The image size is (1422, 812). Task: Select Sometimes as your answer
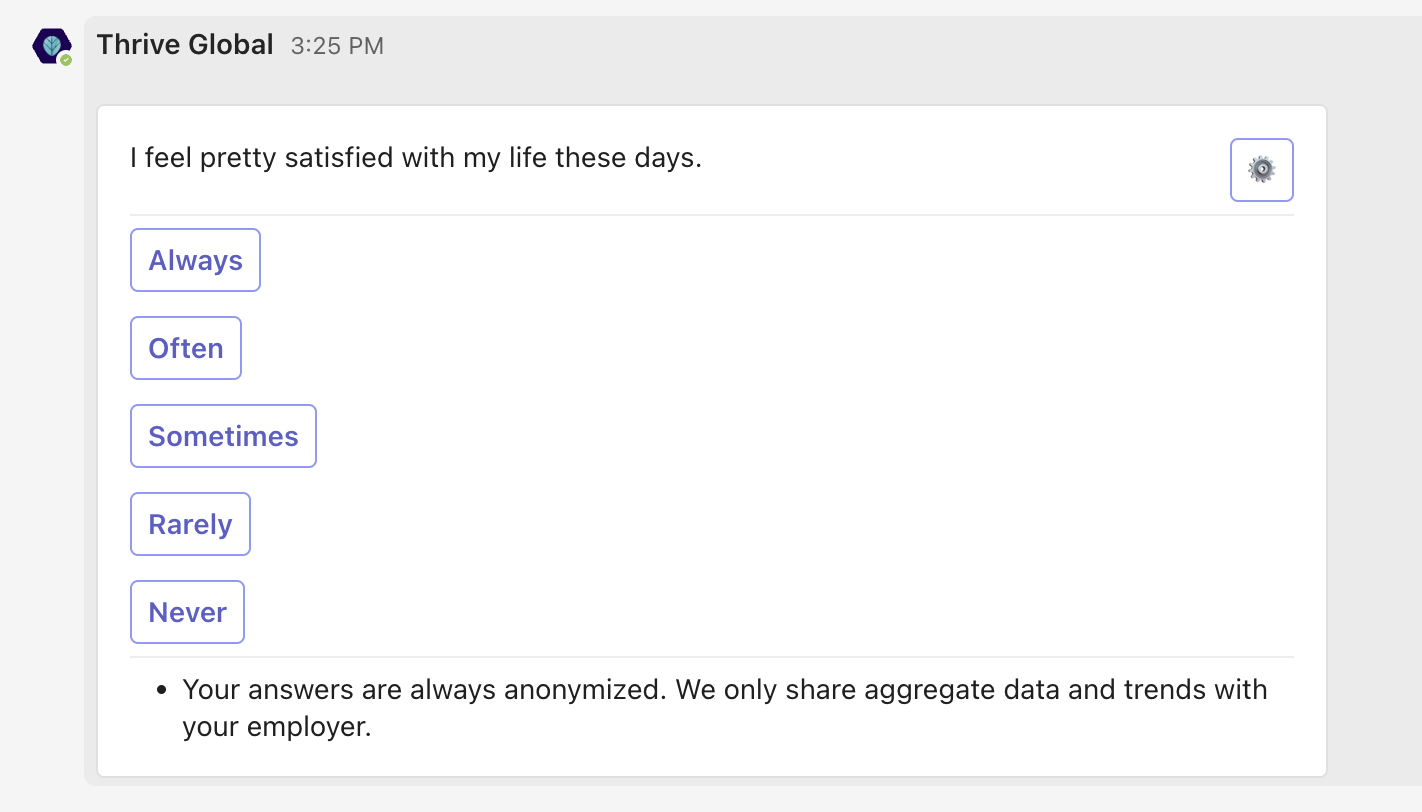point(223,436)
